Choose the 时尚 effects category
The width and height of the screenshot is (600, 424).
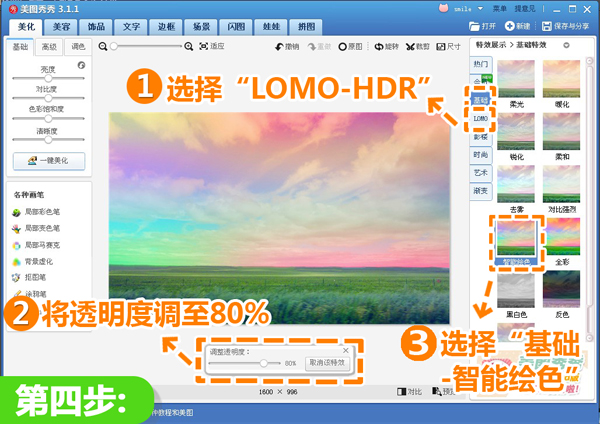[x=481, y=155]
